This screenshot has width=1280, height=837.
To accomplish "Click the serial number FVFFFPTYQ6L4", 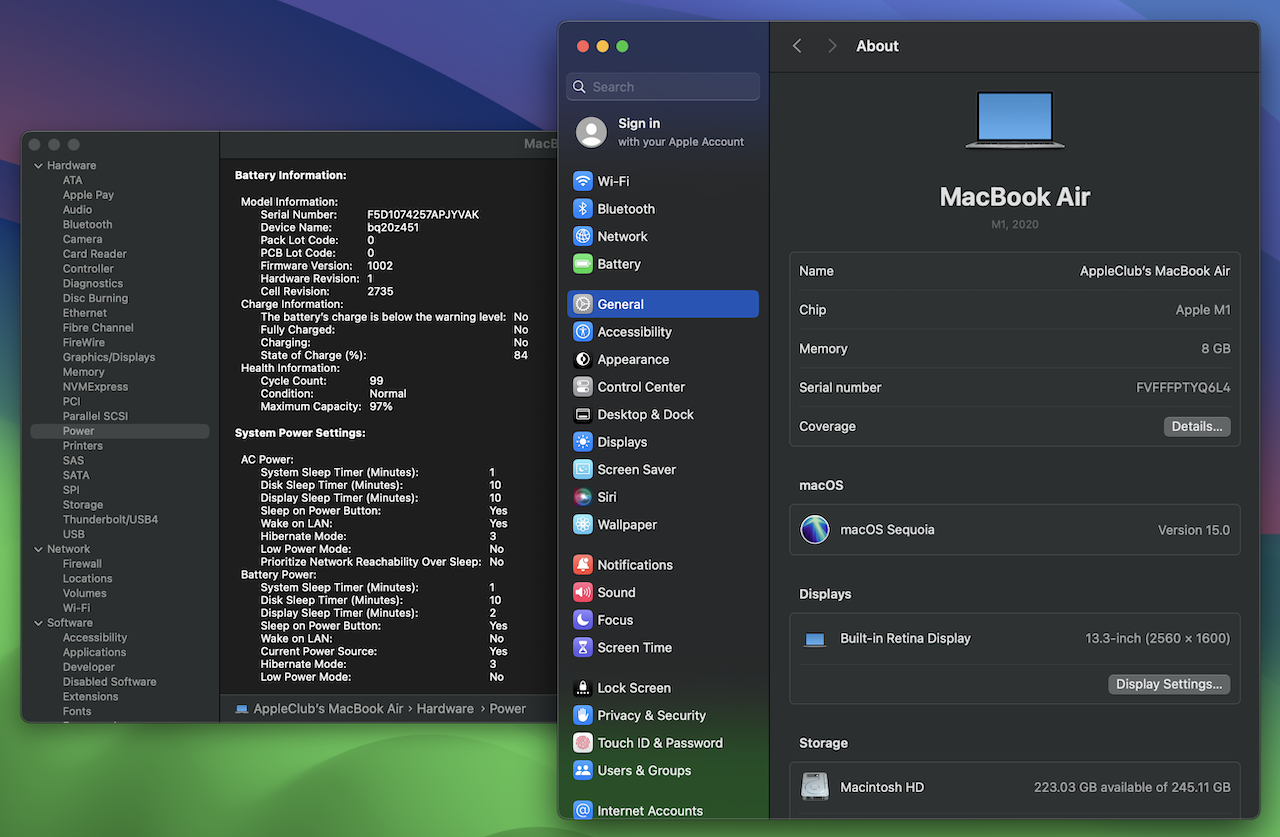I will [x=1184, y=388].
